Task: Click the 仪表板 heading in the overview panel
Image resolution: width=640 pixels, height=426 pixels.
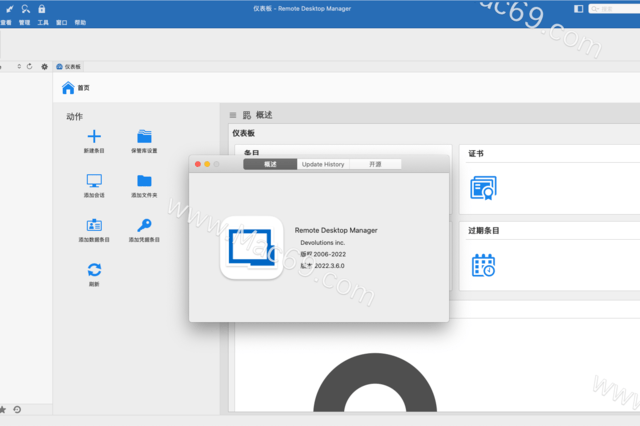Action: point(244,133)
